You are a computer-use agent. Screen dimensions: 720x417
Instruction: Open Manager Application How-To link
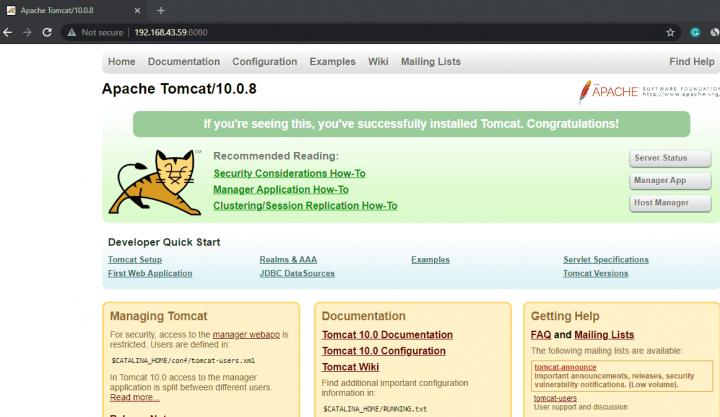pyautogui.click(x=281, y=190)
